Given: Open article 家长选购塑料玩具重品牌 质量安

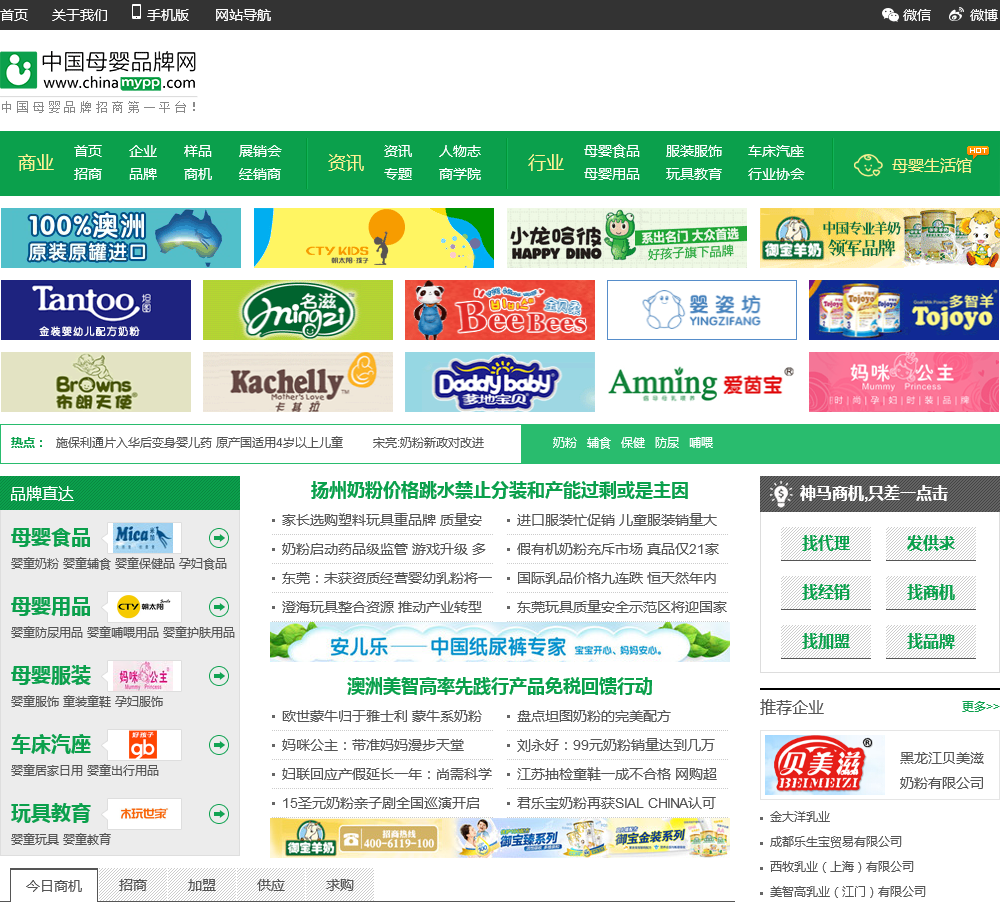Looking at the screenshot, I should click(381, 520).
